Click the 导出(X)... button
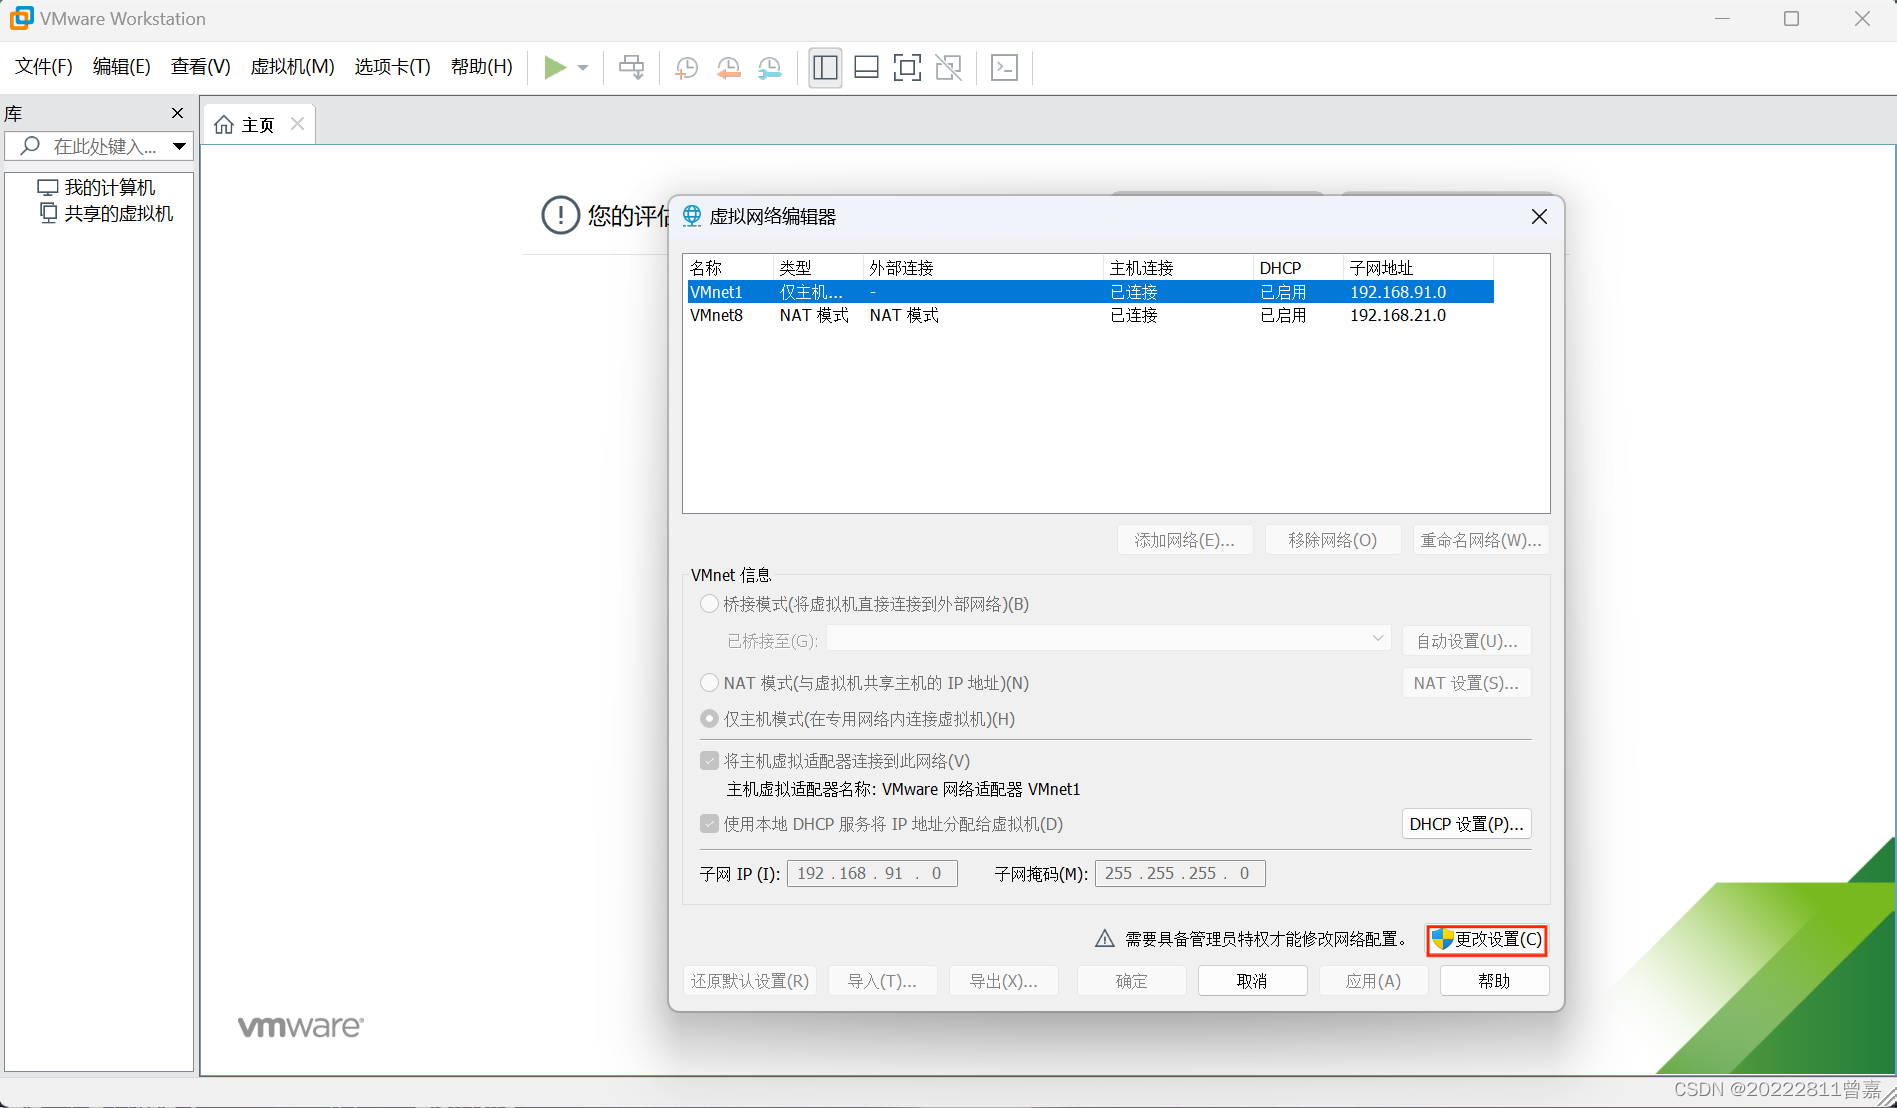 pos(1004,981)
